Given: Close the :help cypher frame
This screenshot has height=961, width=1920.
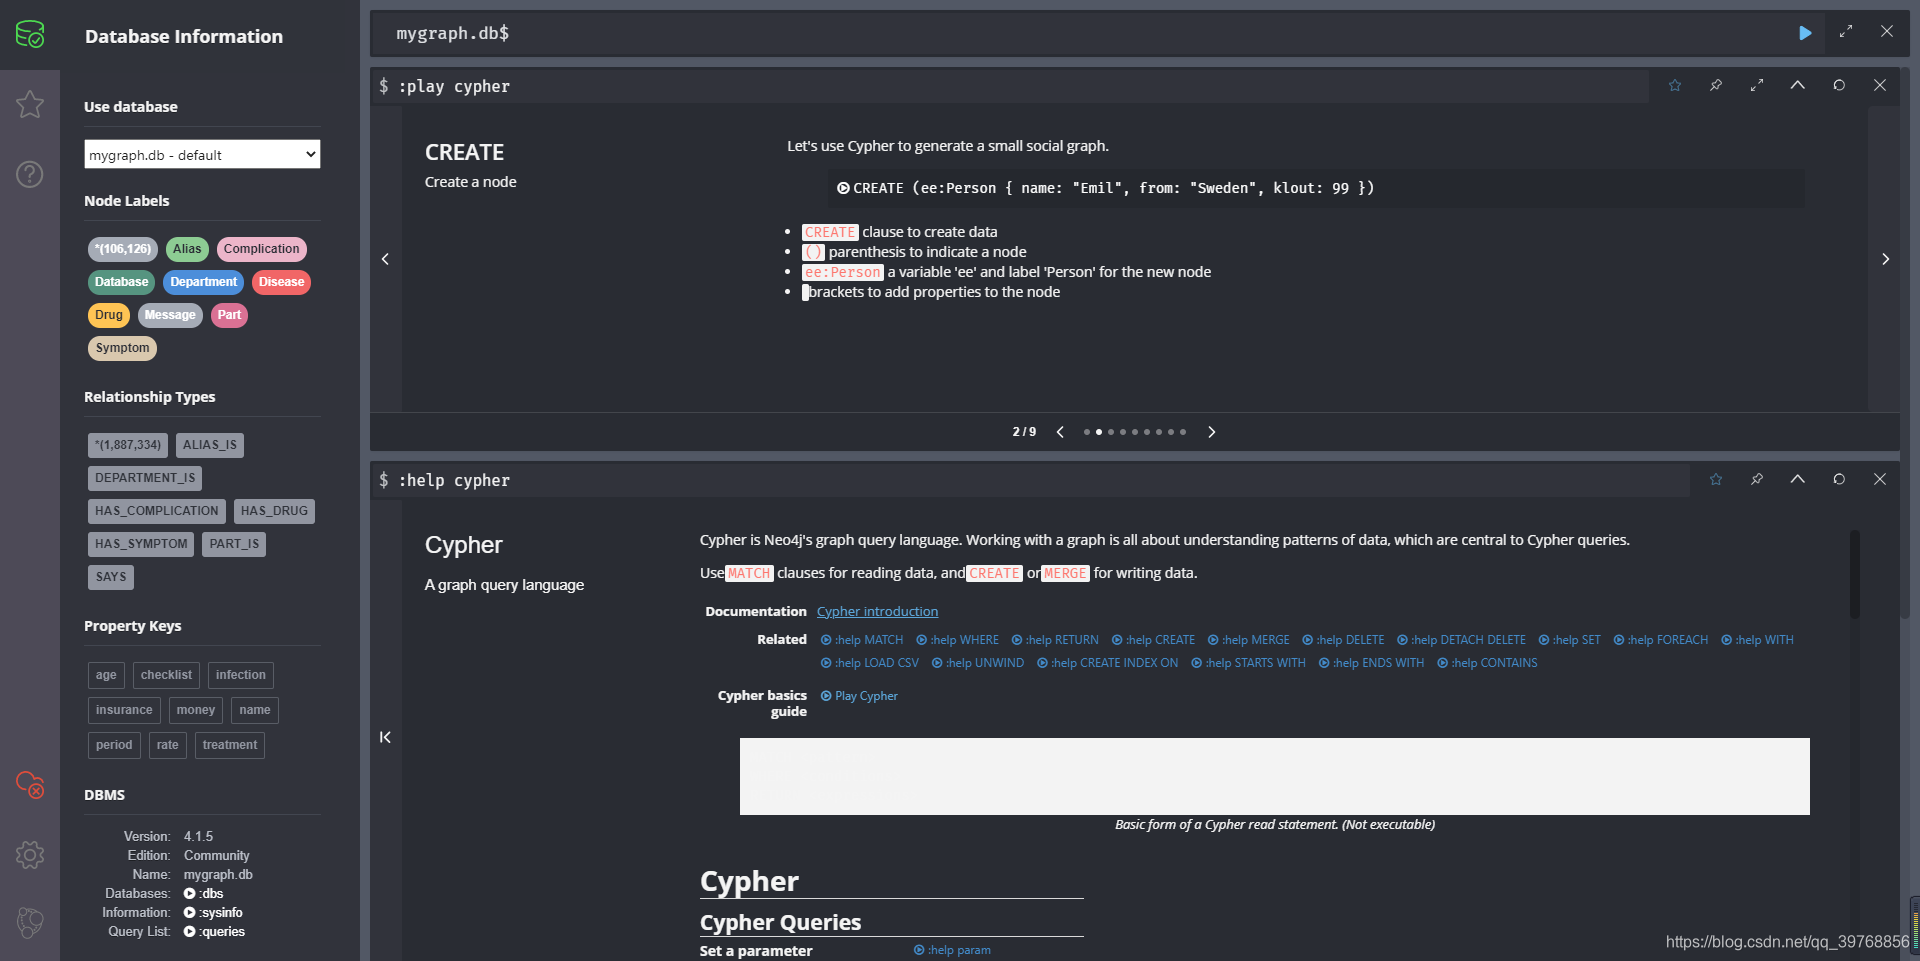Looking at the screenshot, I should 1880,479.
